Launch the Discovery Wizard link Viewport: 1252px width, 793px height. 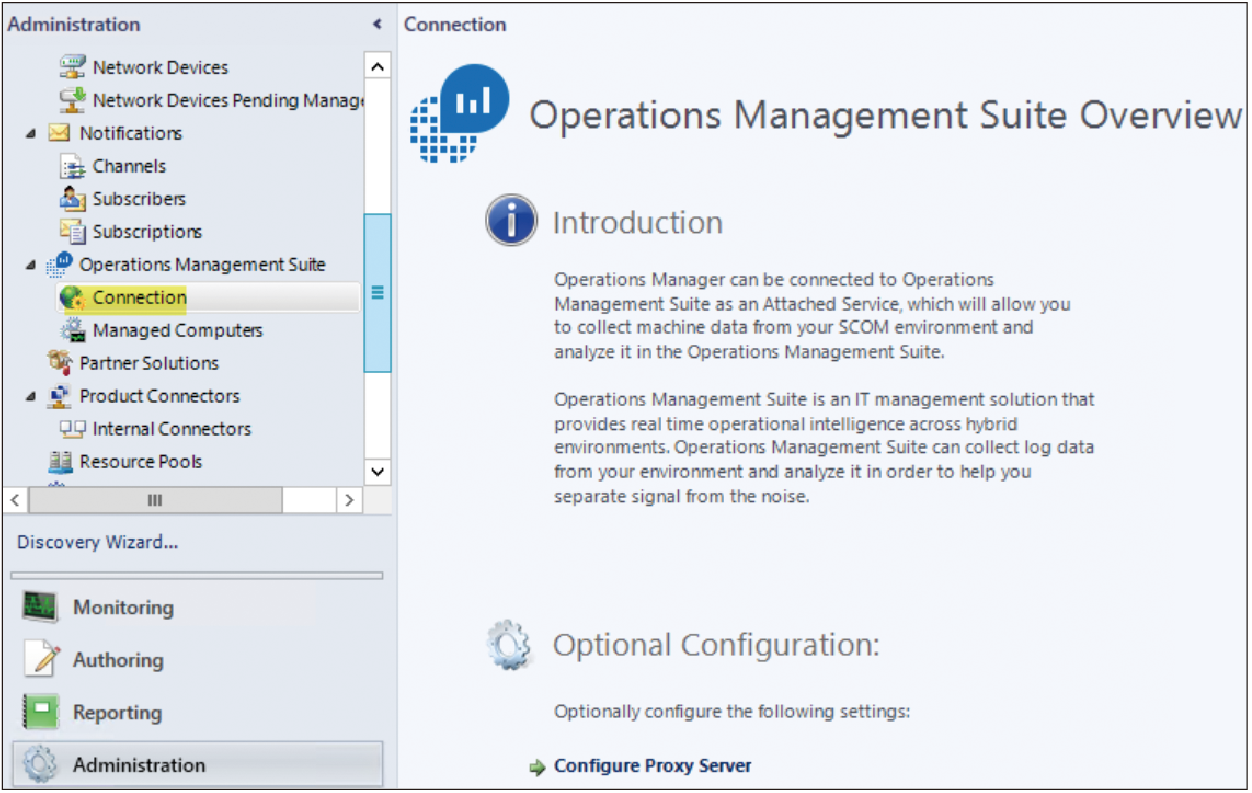click(97, 542)
